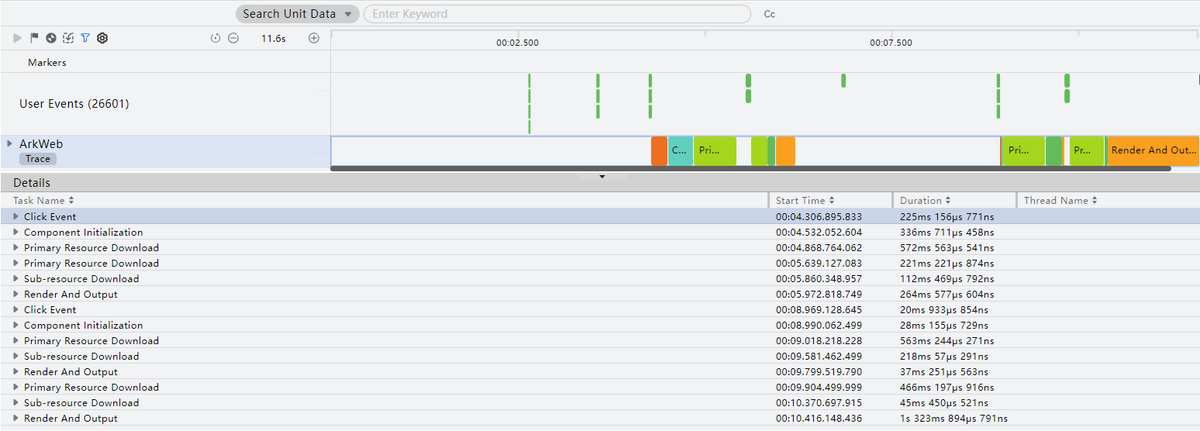Image resolution: width=1200 pixels, height=431 pixels.
Task: Click the reset timeline zoom icon
Action: (x=215, y=38)
